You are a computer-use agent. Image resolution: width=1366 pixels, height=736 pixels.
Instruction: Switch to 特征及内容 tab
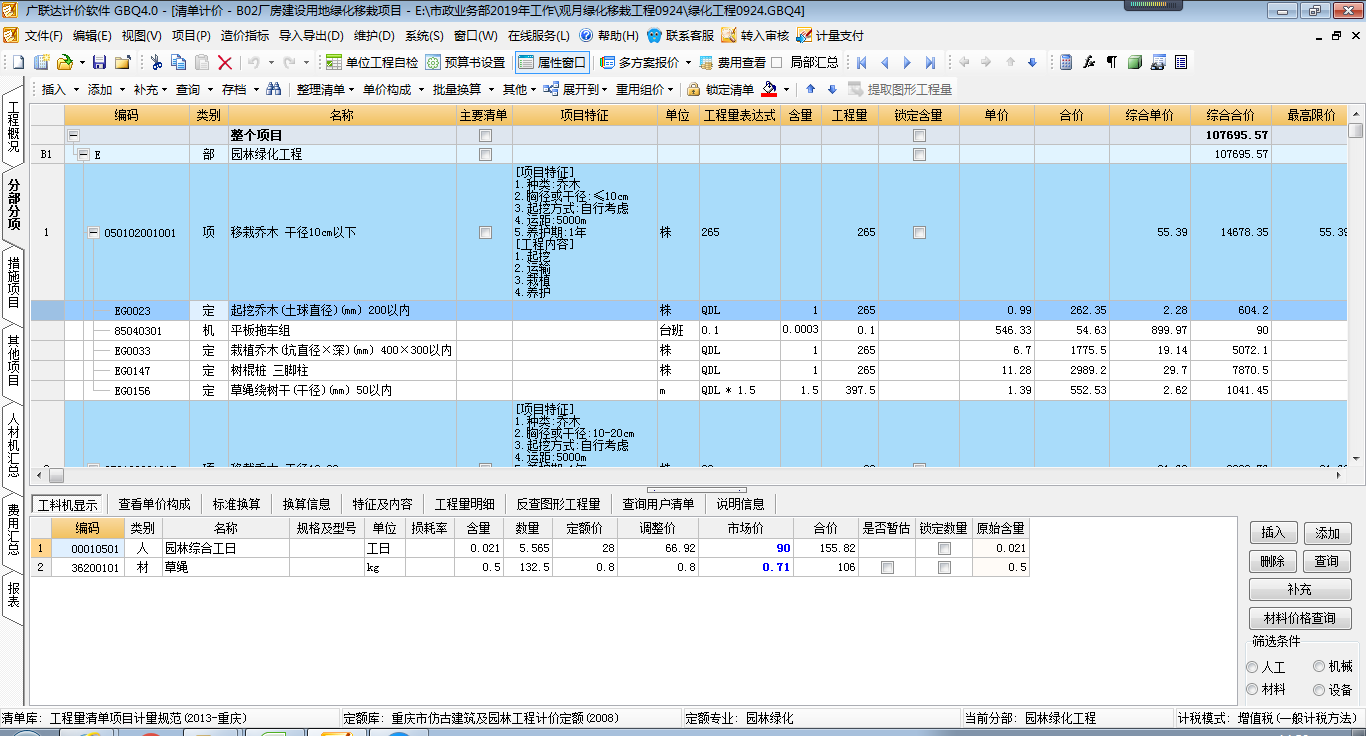tap(383, 504)
